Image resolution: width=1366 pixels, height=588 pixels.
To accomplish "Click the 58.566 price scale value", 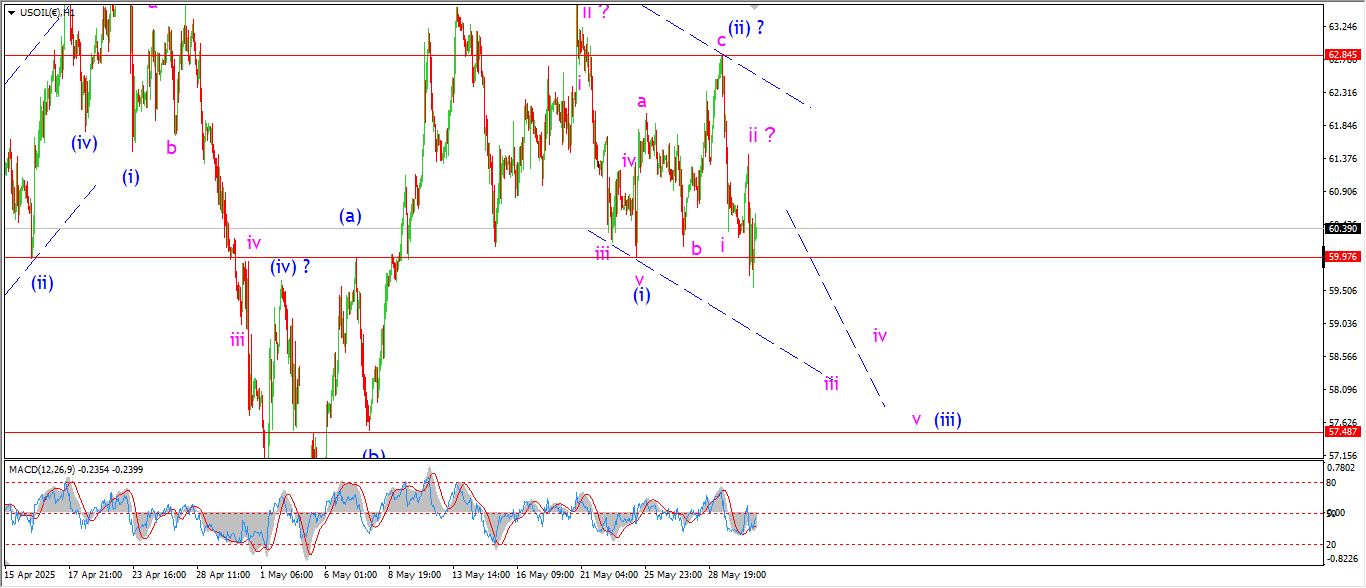I will (x=1341, y=356).
